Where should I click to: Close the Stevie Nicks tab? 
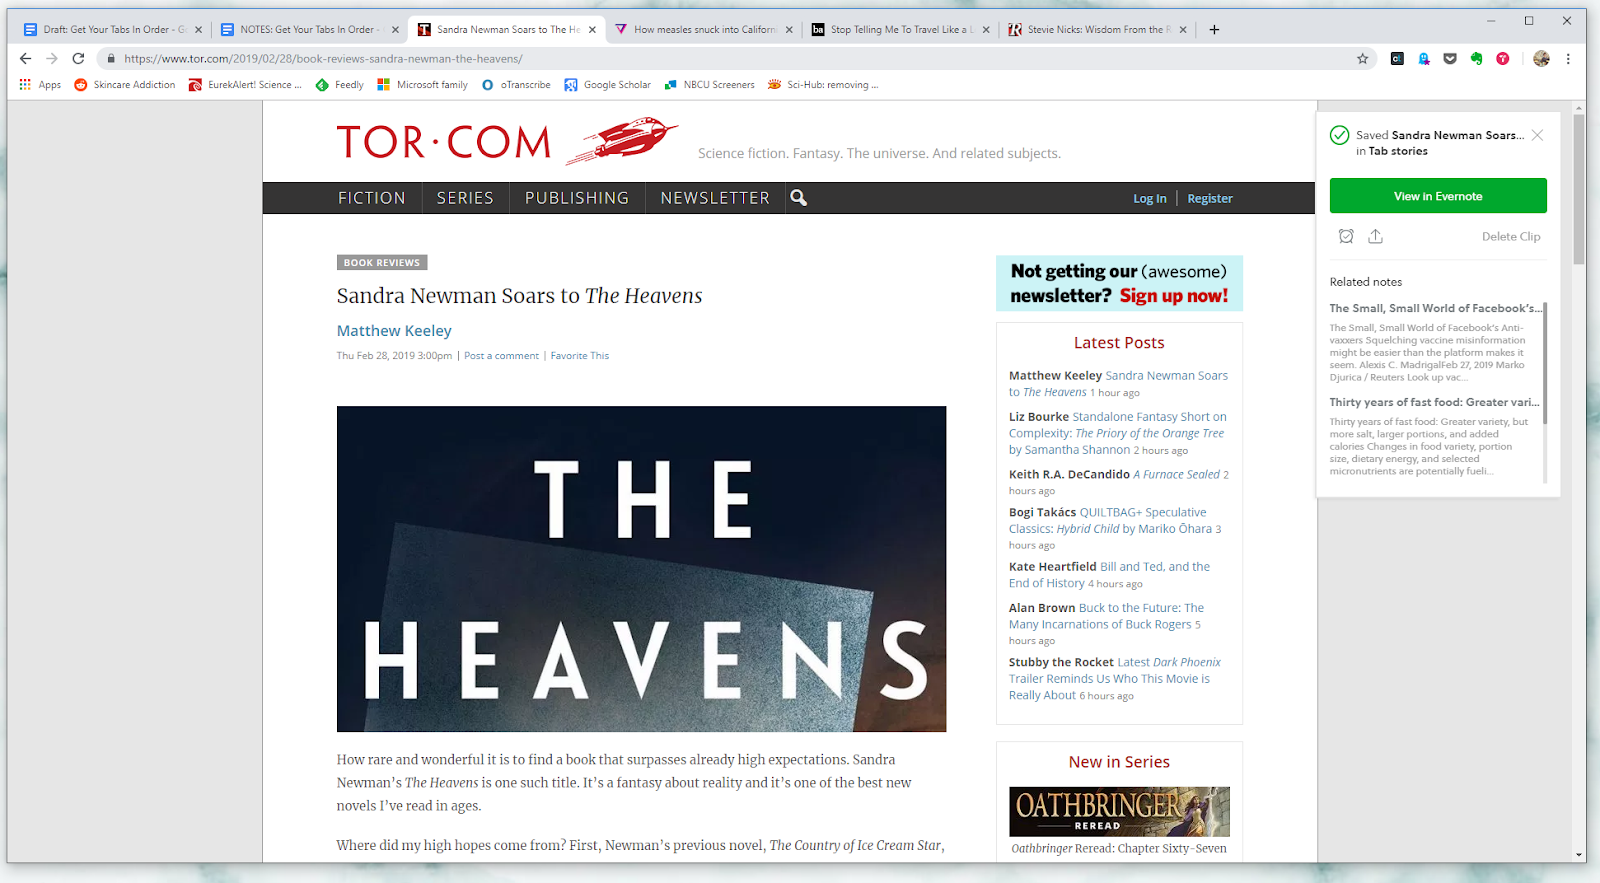click(1183, 30)
